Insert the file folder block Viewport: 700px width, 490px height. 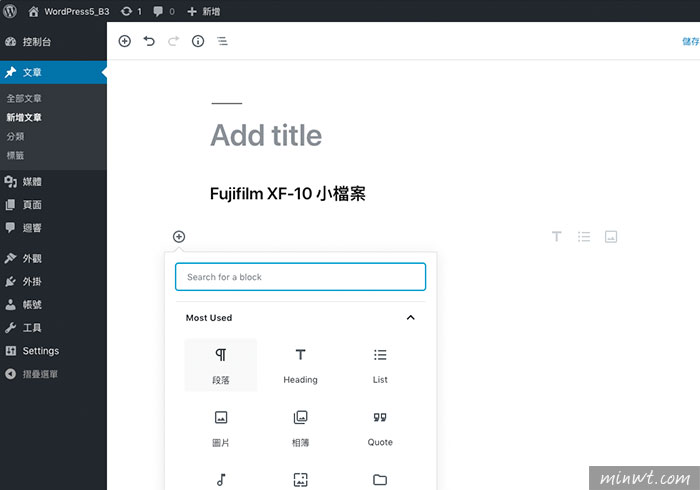click(x=380, y=479)
